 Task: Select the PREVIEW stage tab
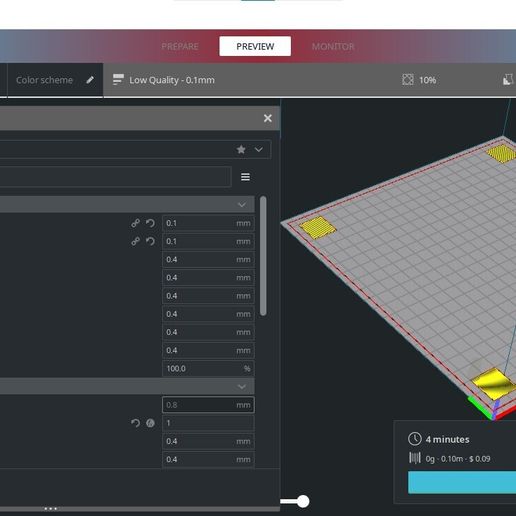[255, 46]
